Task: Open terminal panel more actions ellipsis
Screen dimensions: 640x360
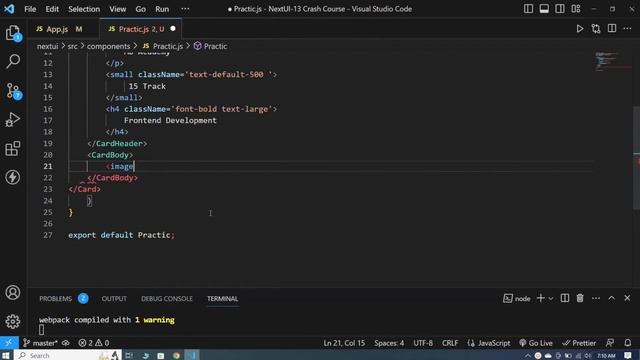Action: (x=596, y=298)
